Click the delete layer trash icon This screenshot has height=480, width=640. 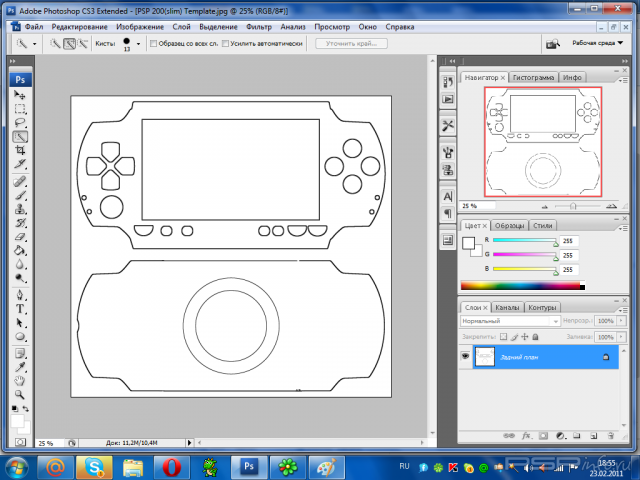click(608, 436)
